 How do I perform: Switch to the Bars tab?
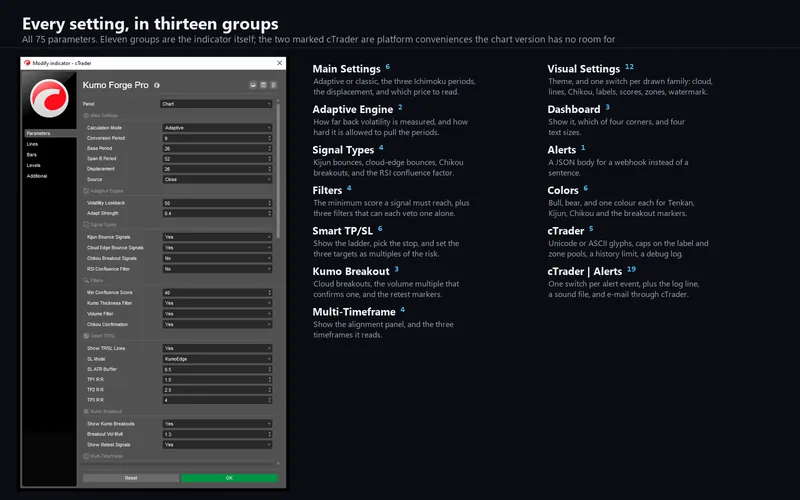(32, 155)
